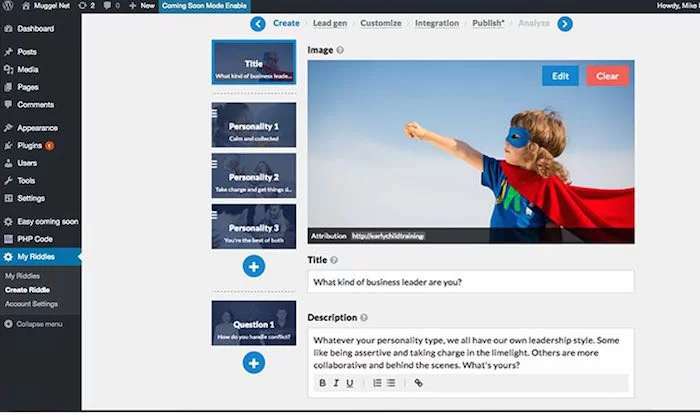Click the Personality 1 reorder handle
This screenshot has width=700, height=415.
[x=214, y=114]
